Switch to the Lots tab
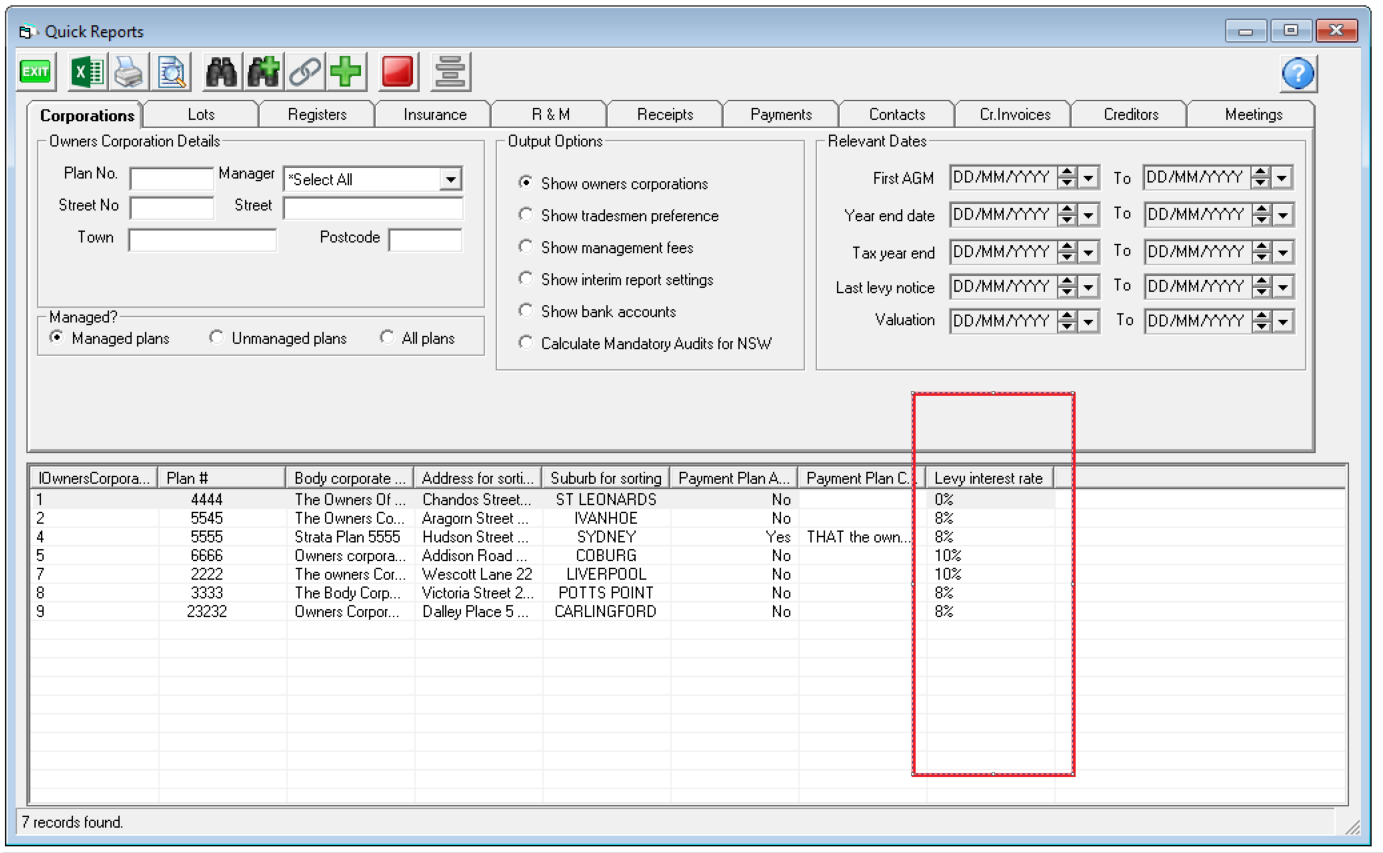1383x853 pixels. point(201,115)
